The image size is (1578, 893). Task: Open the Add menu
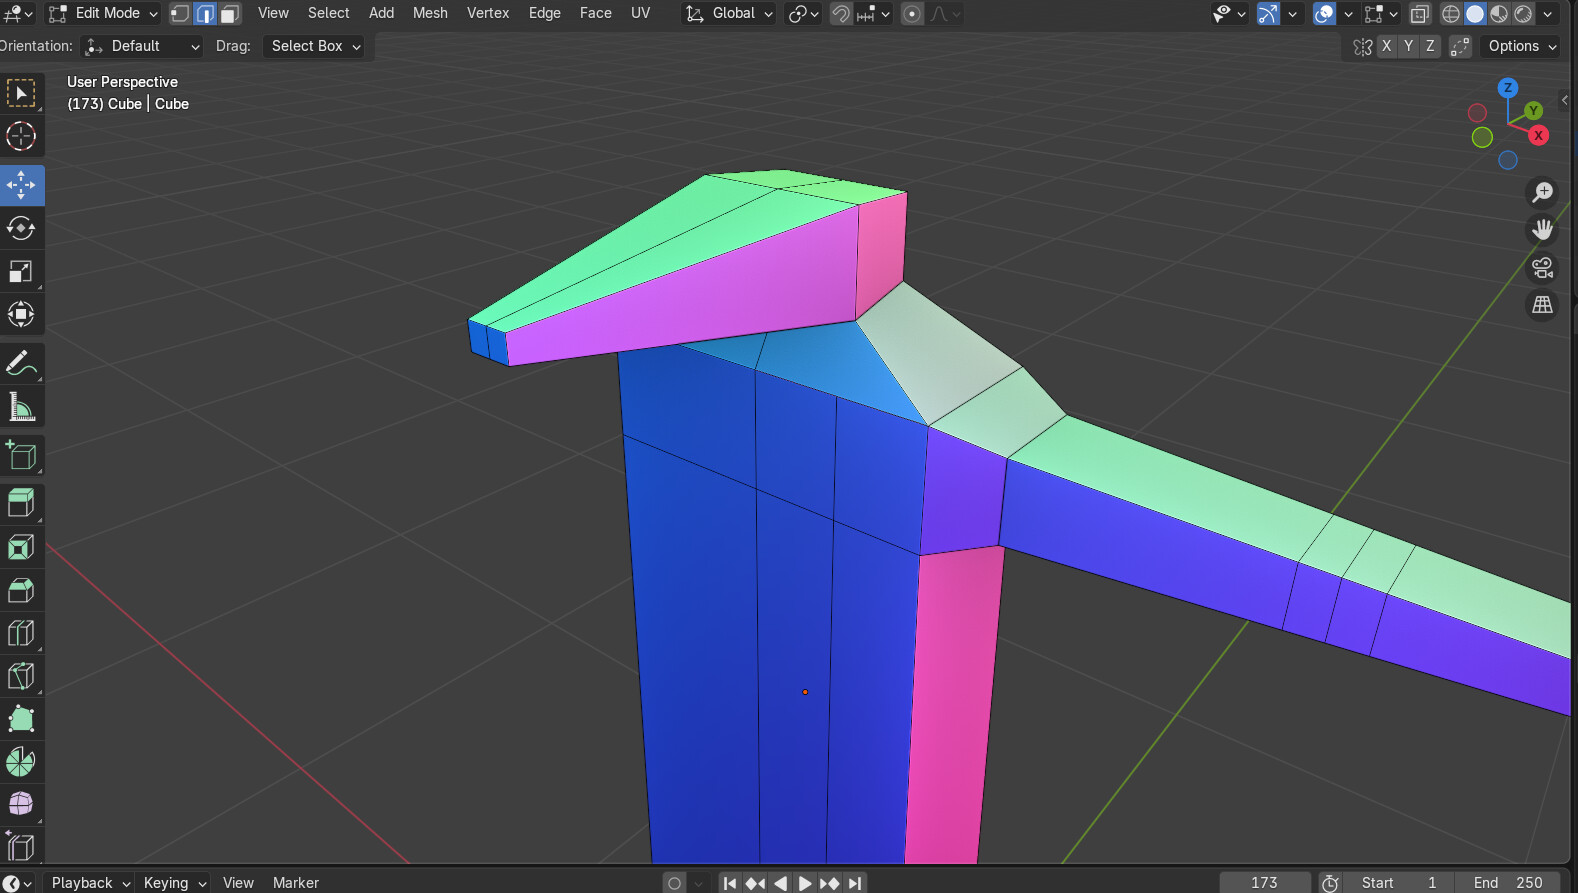click(381, 13)
